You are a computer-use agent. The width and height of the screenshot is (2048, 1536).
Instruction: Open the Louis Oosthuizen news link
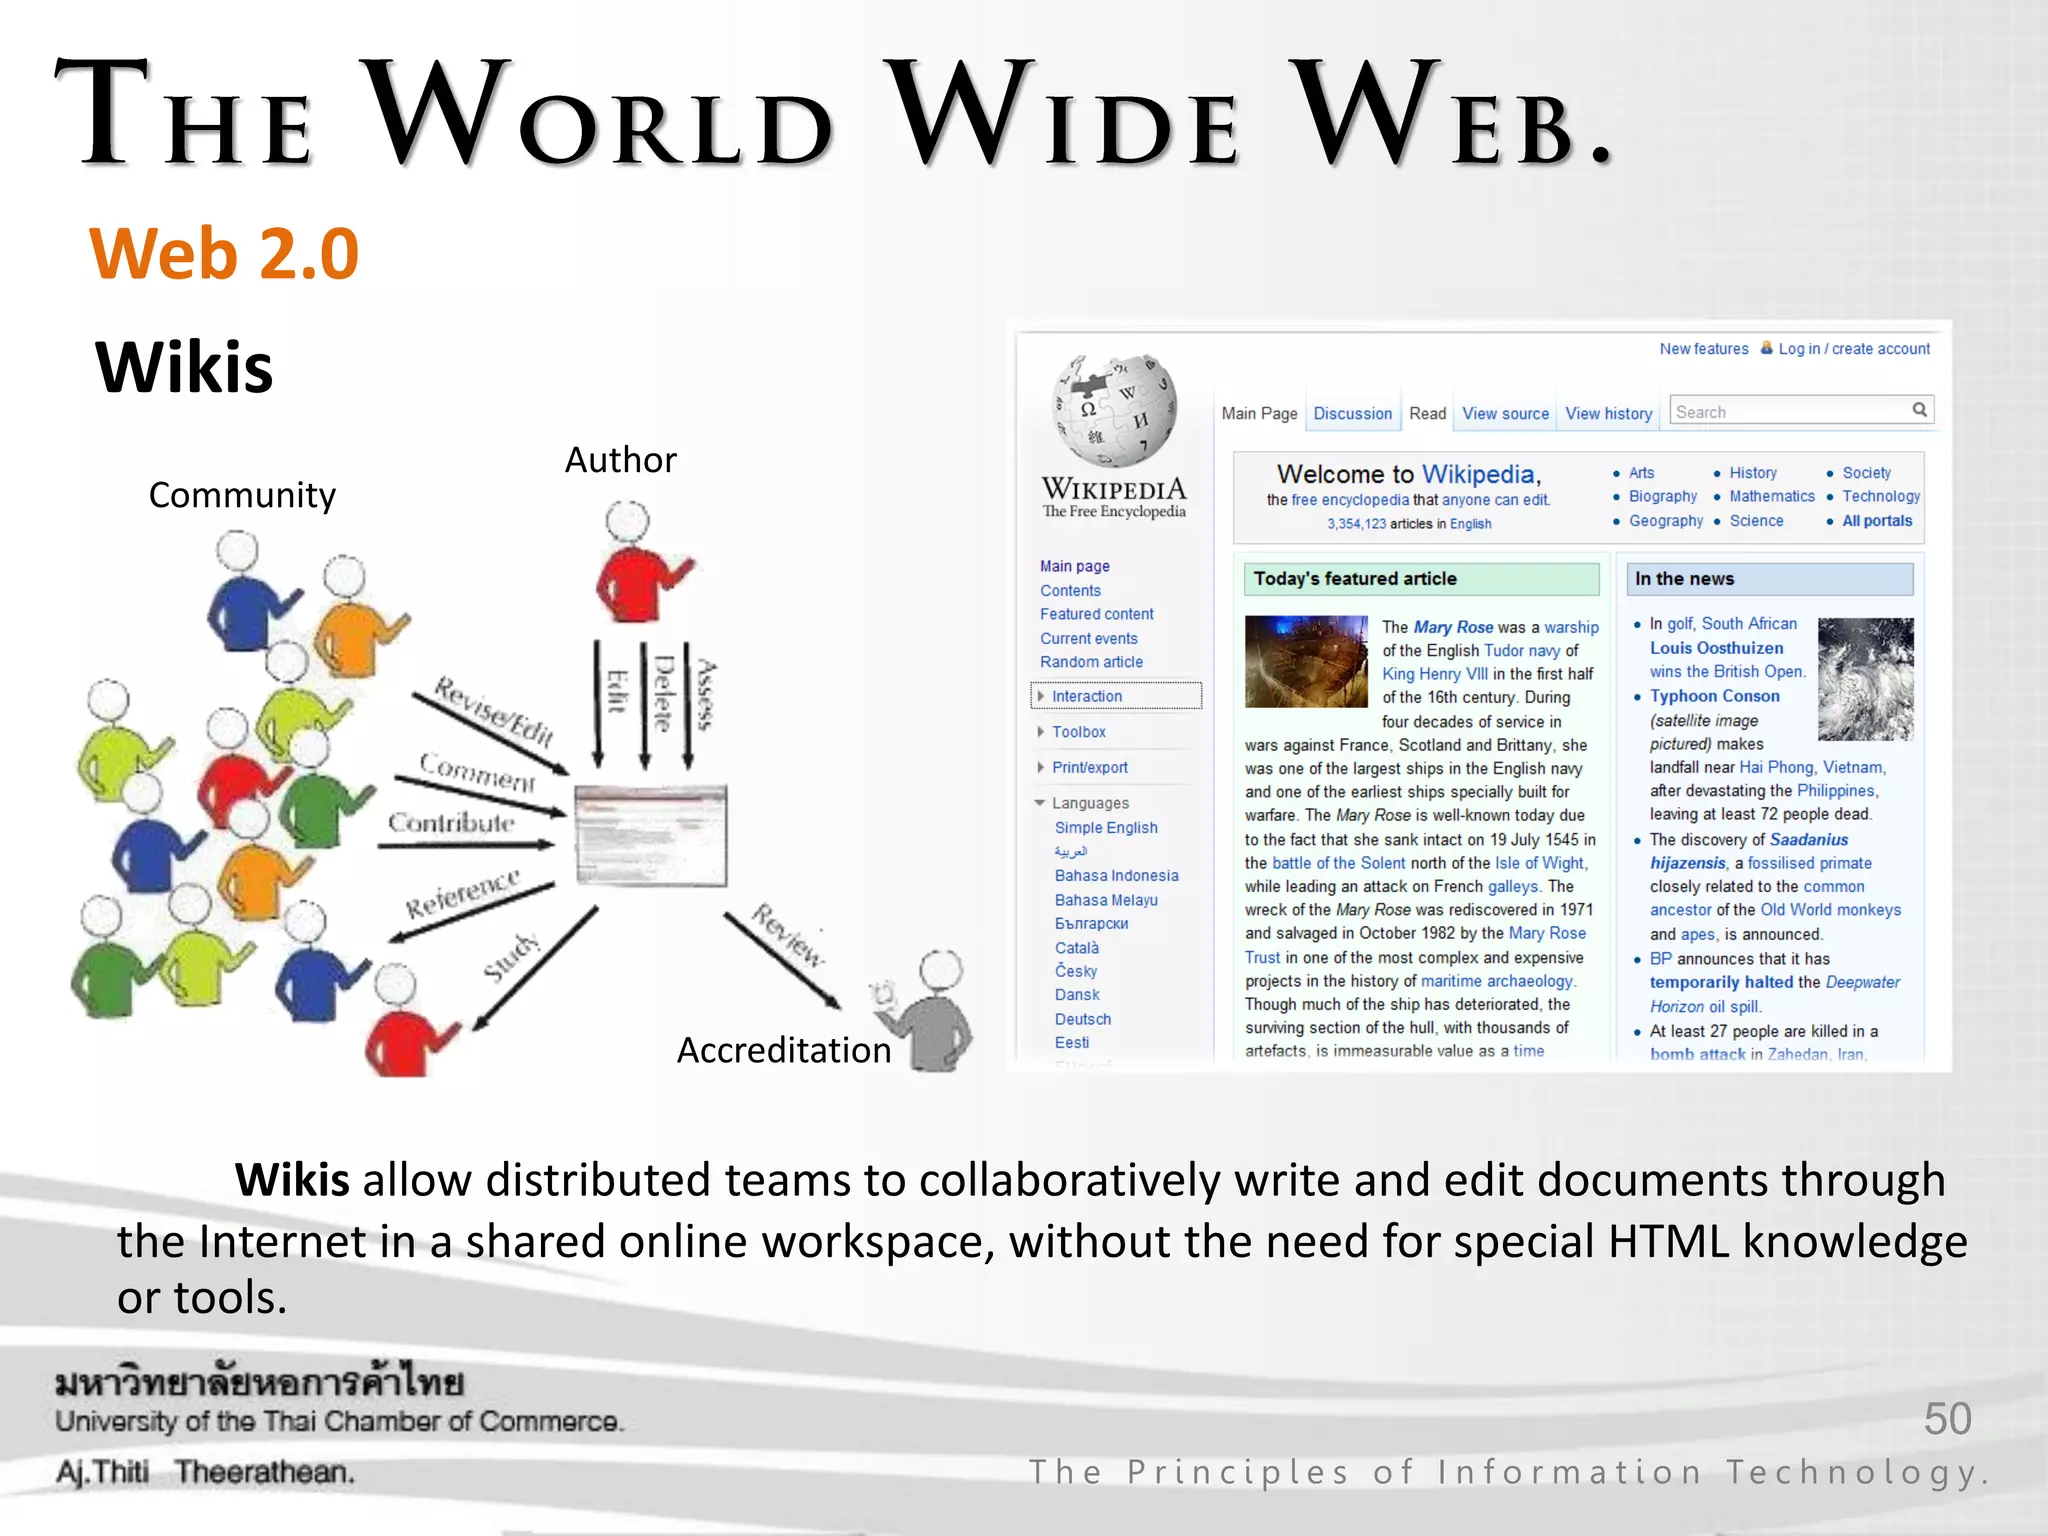1716,648
